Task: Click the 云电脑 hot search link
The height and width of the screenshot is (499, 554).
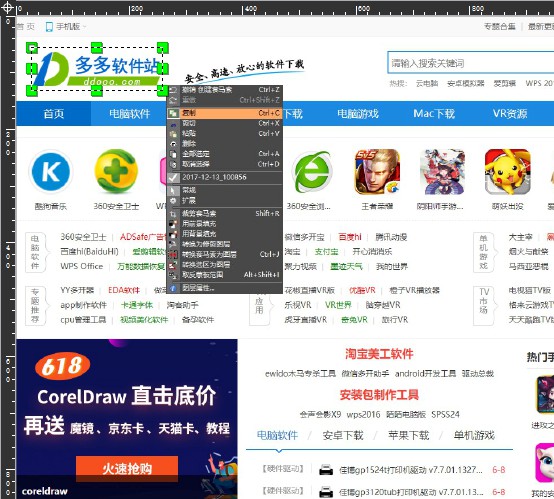Action: pos(427,83)
